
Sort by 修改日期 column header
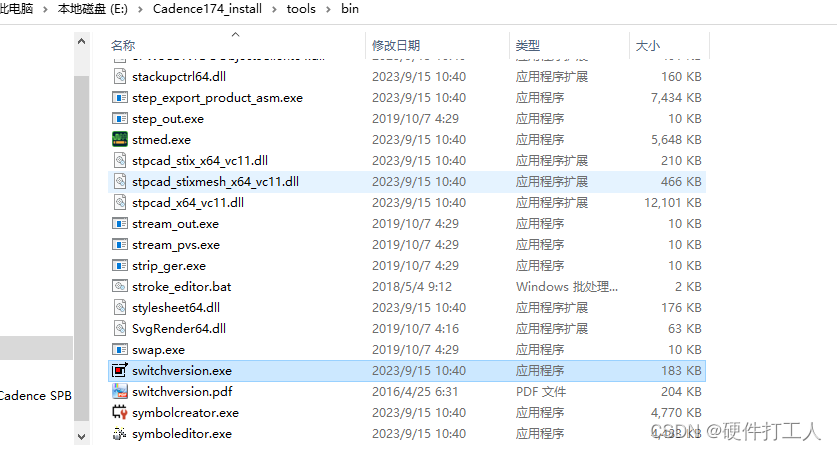pyautogui.click(x=396, y=46)
